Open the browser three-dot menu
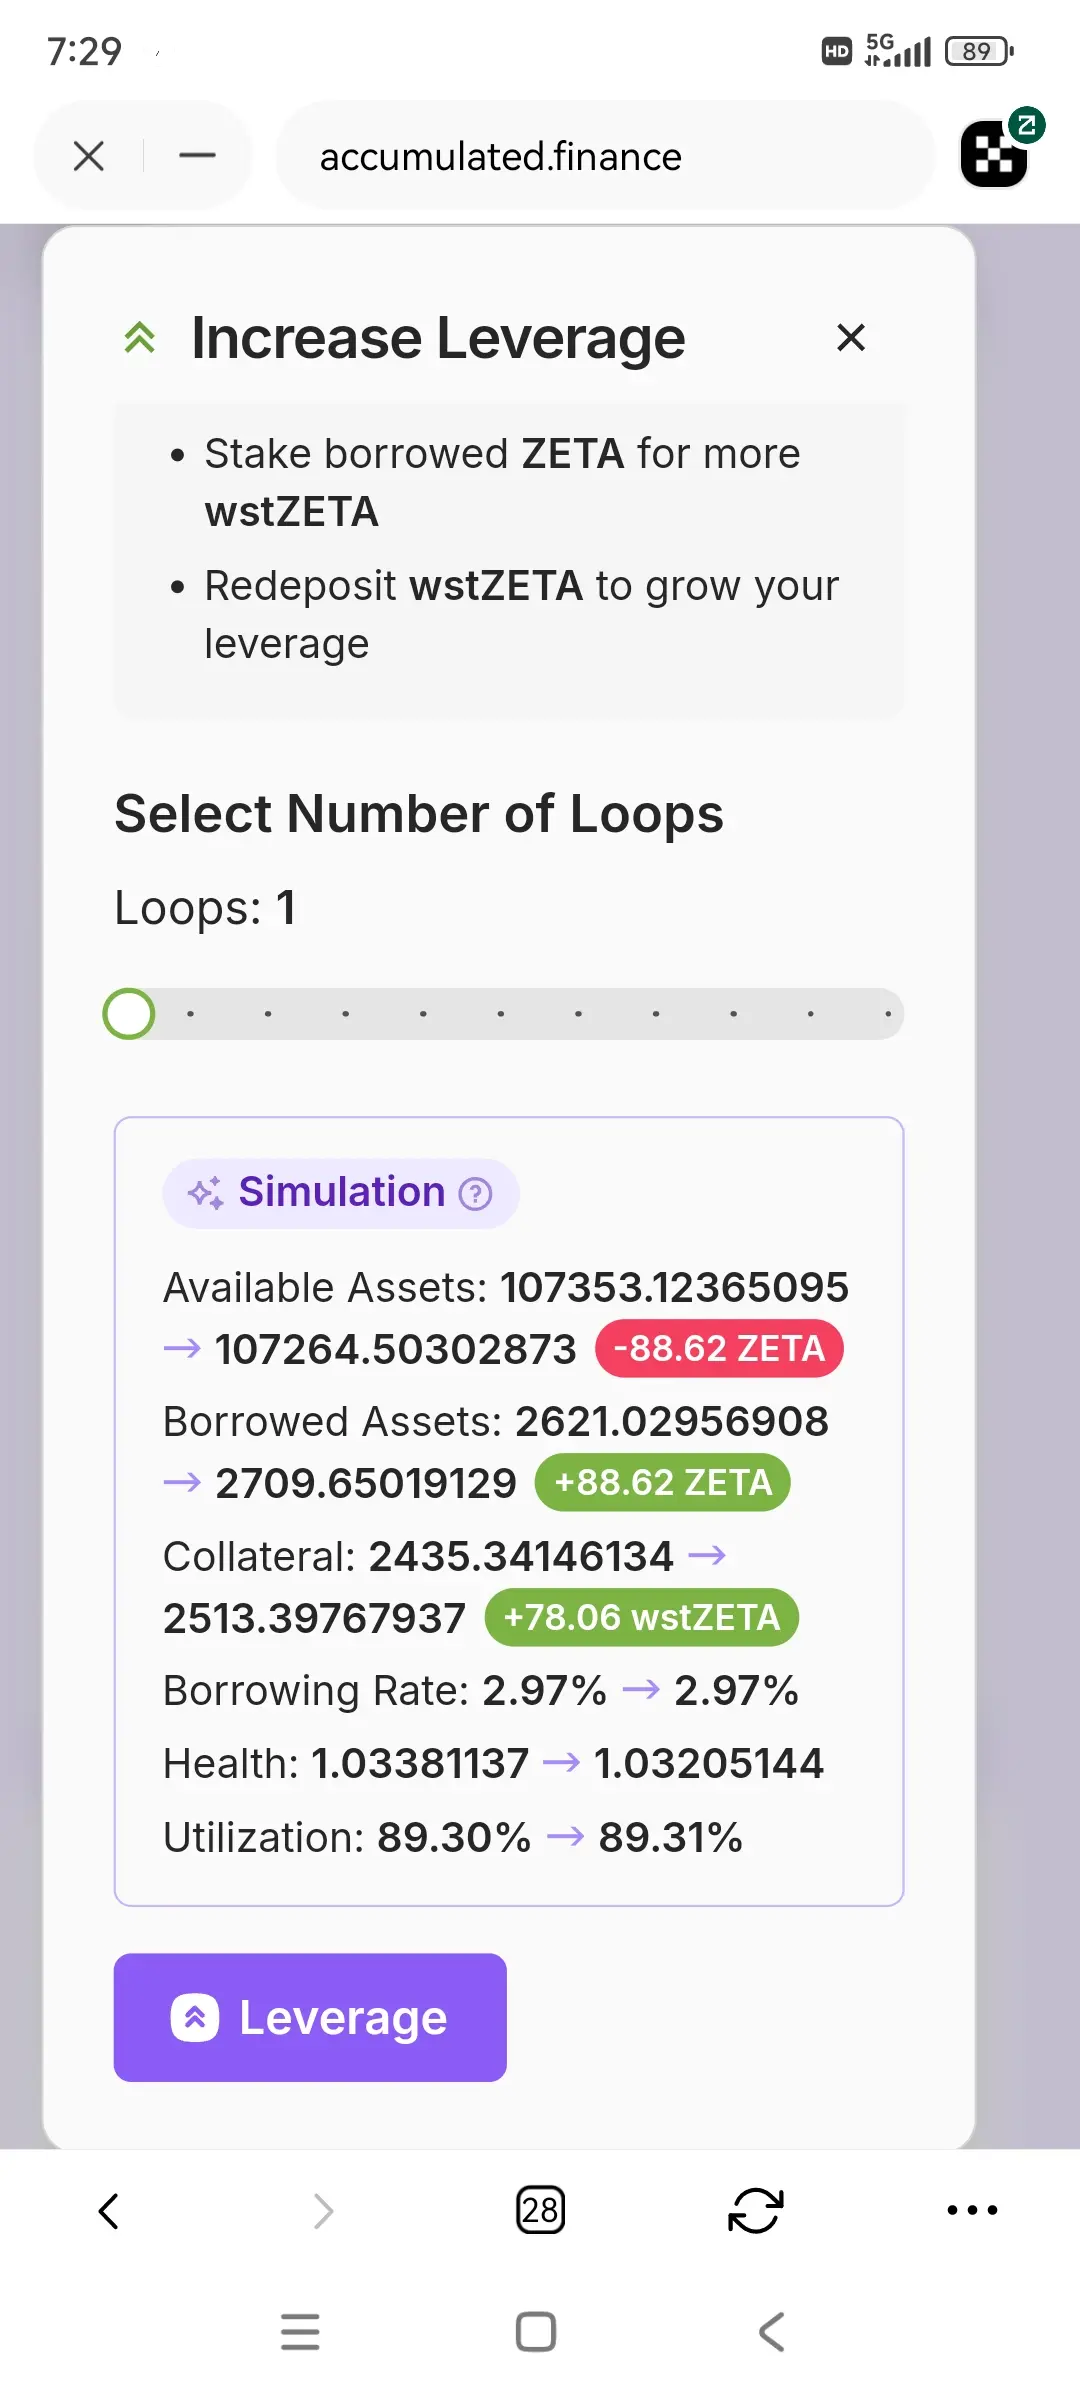The width and height of the screenshot is (1080, 2400). pos(972,2210)
